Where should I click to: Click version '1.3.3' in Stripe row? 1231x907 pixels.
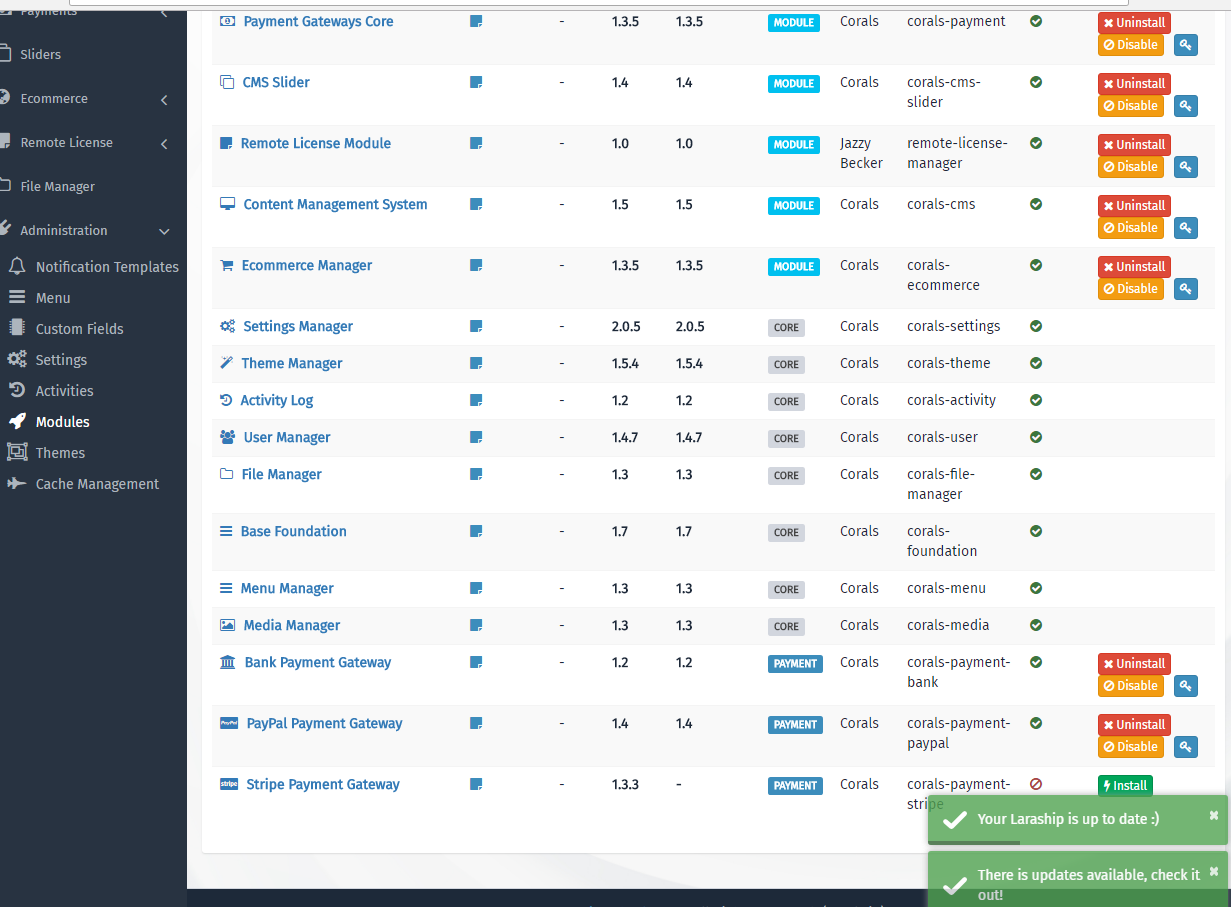coord(625,784)
